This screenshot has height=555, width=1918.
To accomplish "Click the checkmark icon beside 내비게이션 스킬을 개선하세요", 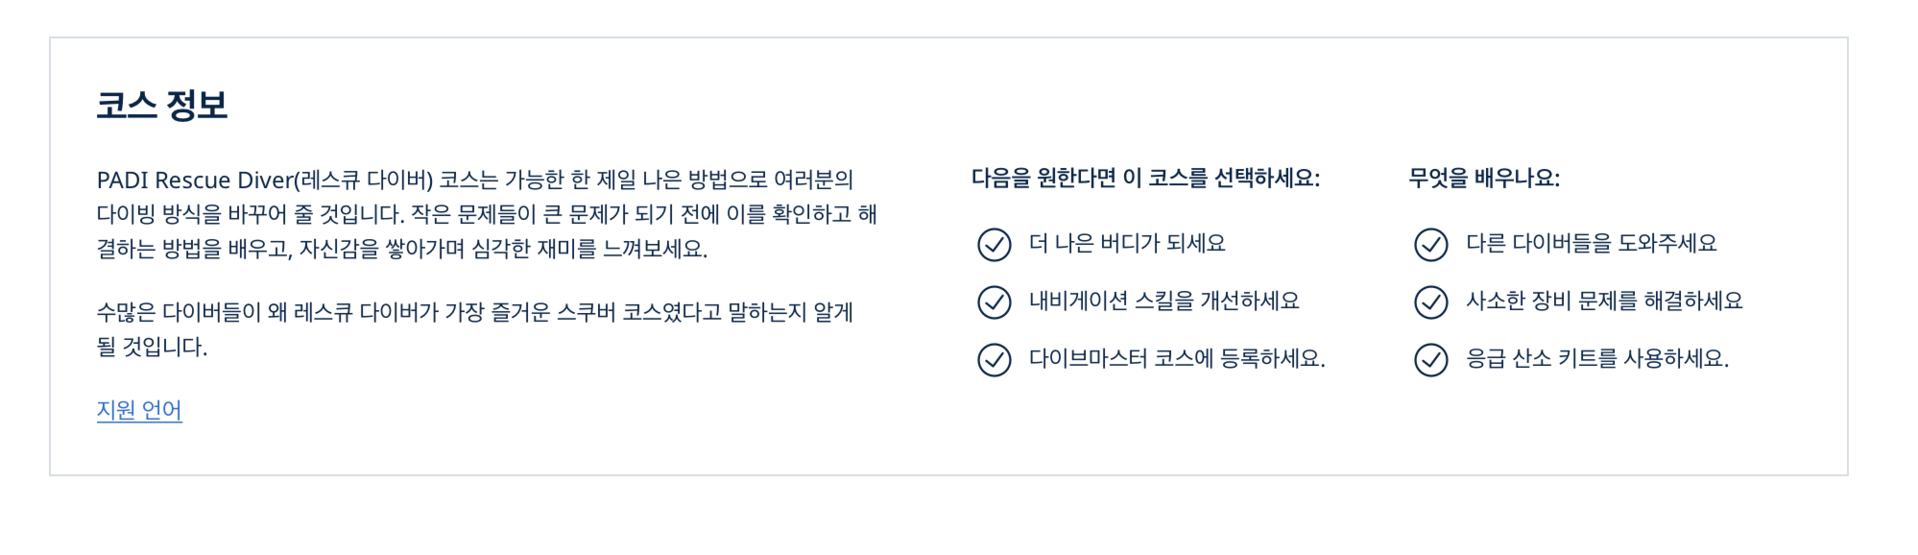I will click(x=993, y=302).
